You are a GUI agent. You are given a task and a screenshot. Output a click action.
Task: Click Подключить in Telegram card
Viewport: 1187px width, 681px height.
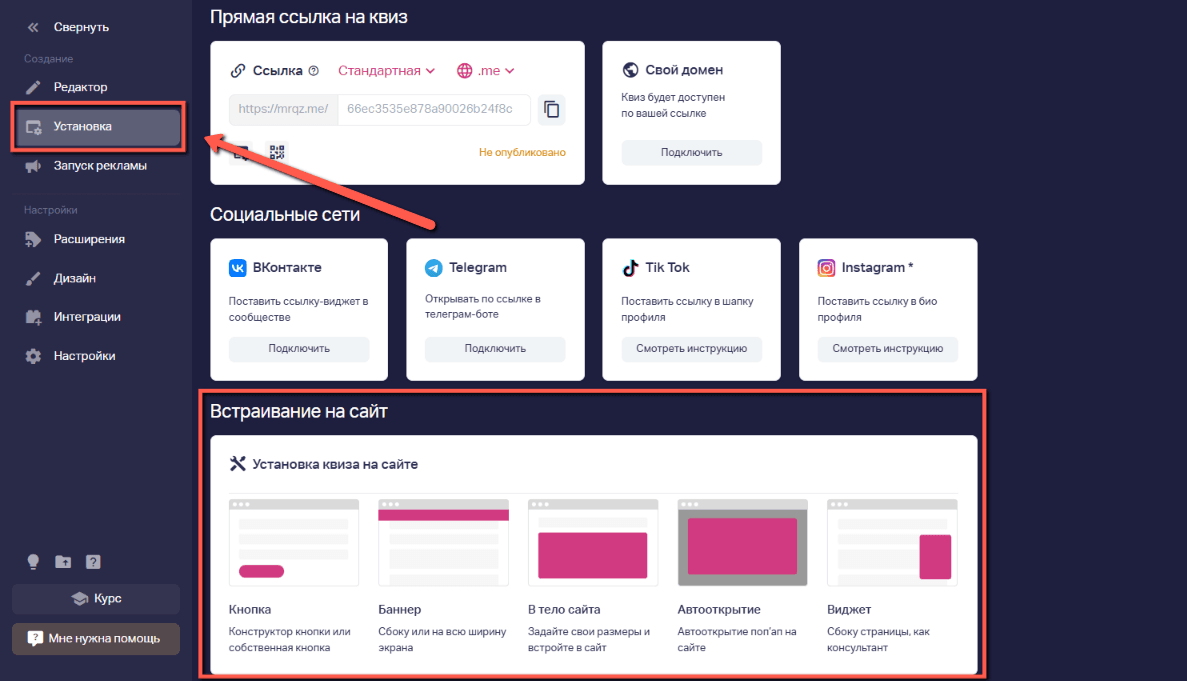point(495,349)
